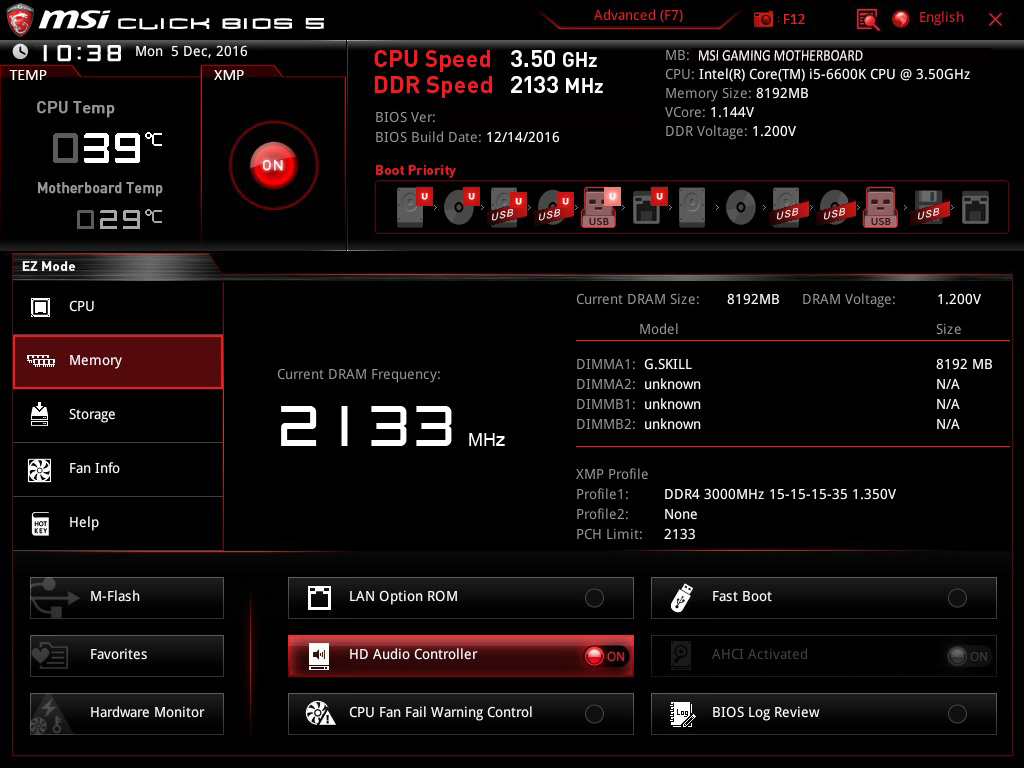Click the CPU Temp 039 reading

pyautogui.click(x=107, y=148)
